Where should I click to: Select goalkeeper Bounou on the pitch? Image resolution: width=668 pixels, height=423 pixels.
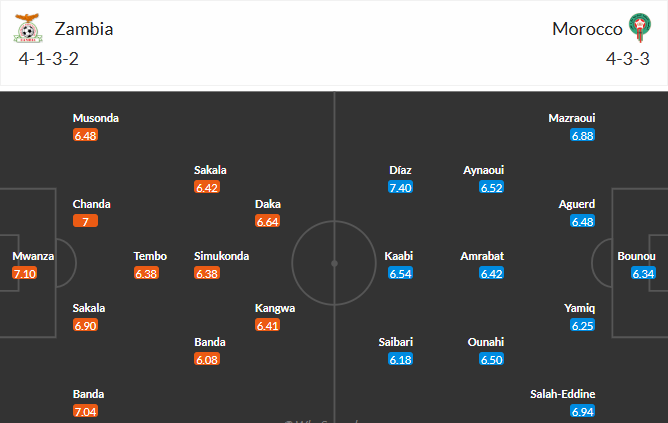tap(636, 256)
